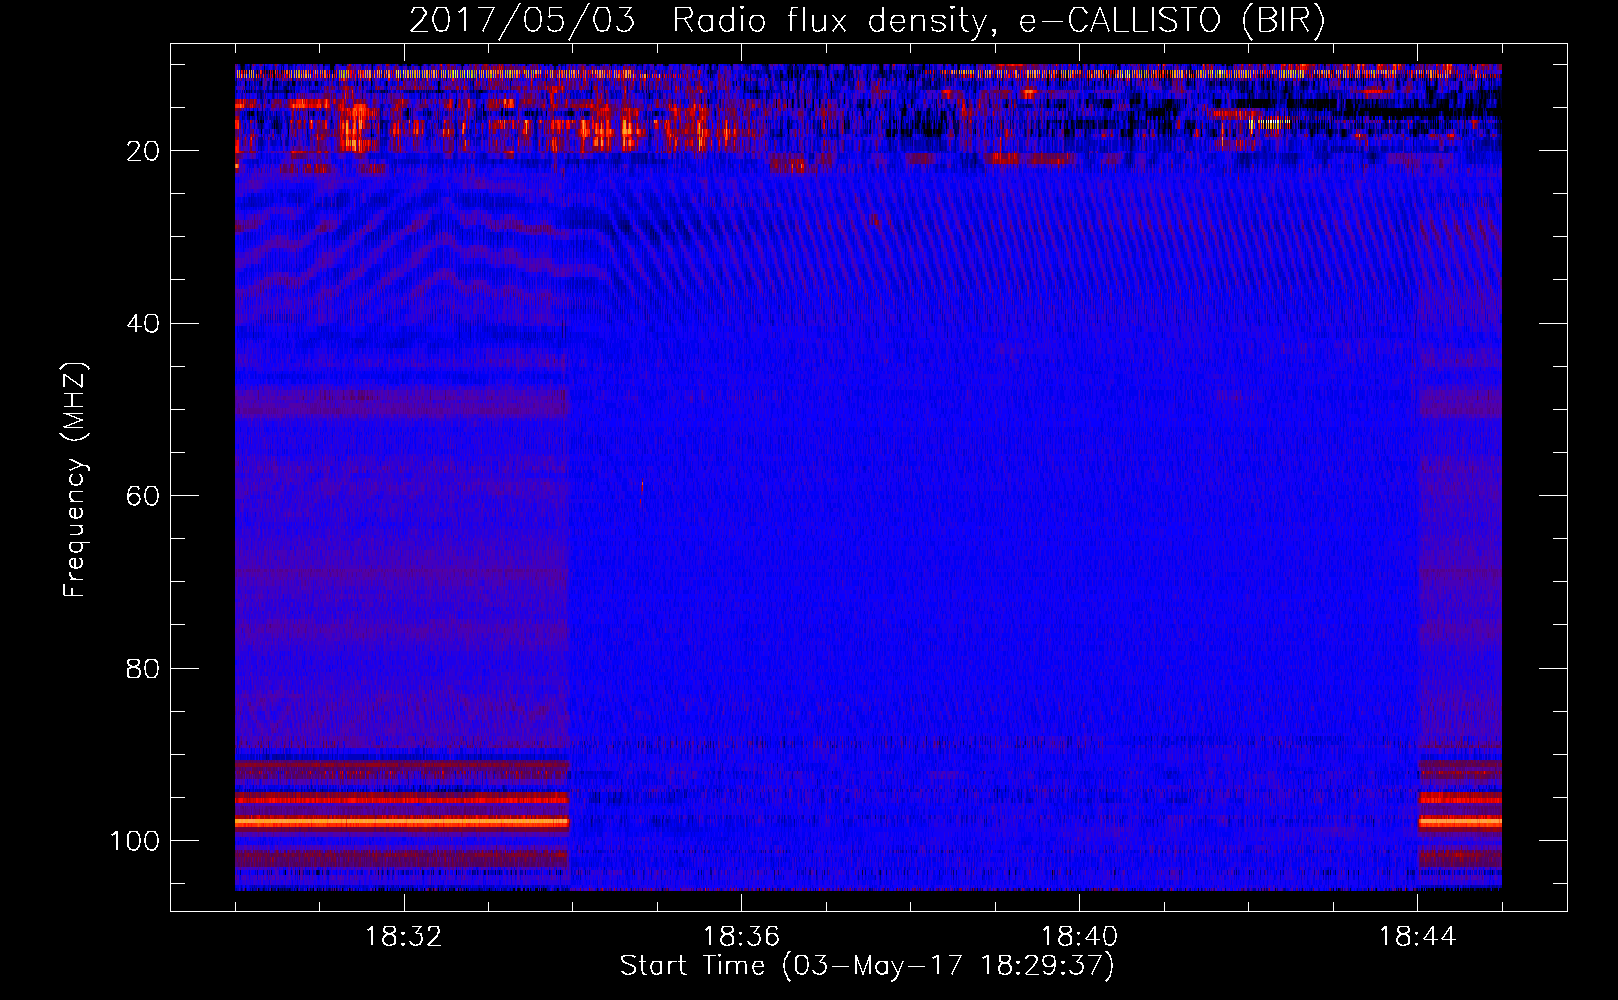Click the 18:44 time tick label
Image resolution: width=1618 pixels, height=1000 pixels.
1417,937
